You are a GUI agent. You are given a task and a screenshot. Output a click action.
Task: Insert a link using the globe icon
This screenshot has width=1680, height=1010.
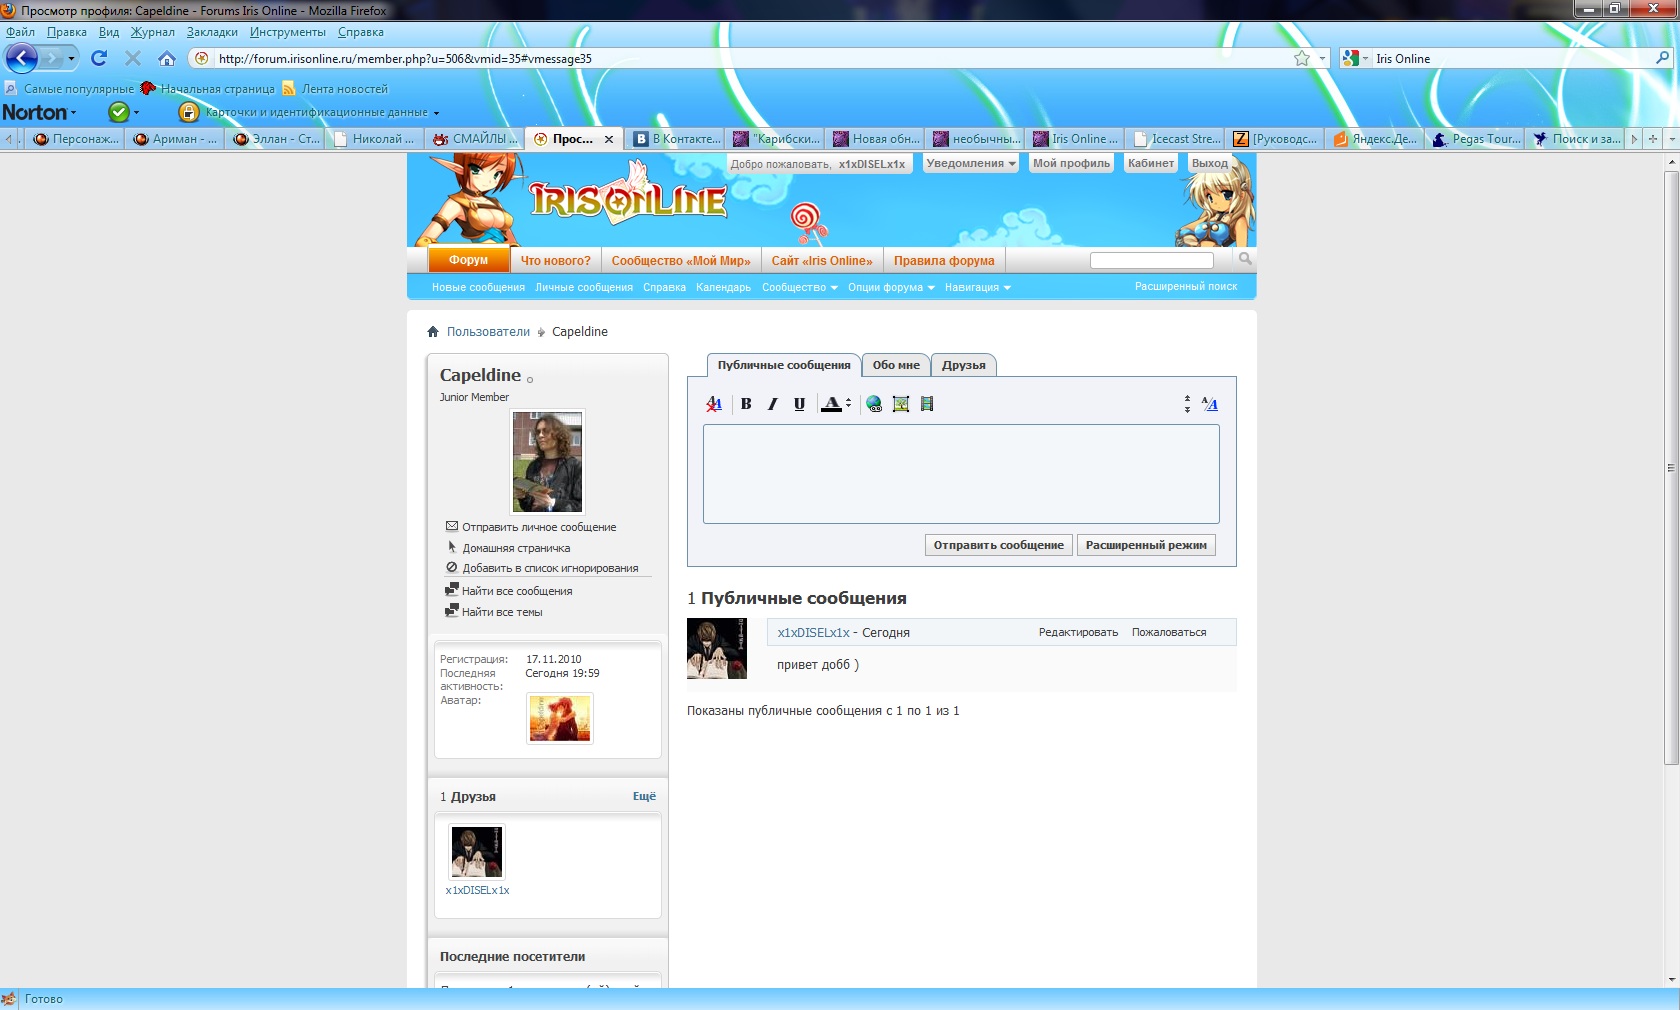click(874, 404)
